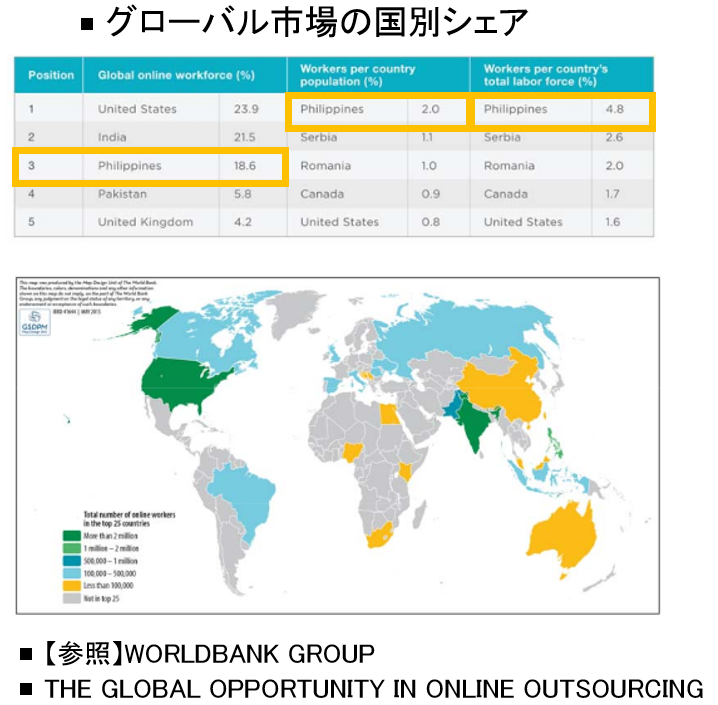Click 'United States' next to the value 1.6
The height and width of the screenshot is (705, 718).
(x=523, y=222)
